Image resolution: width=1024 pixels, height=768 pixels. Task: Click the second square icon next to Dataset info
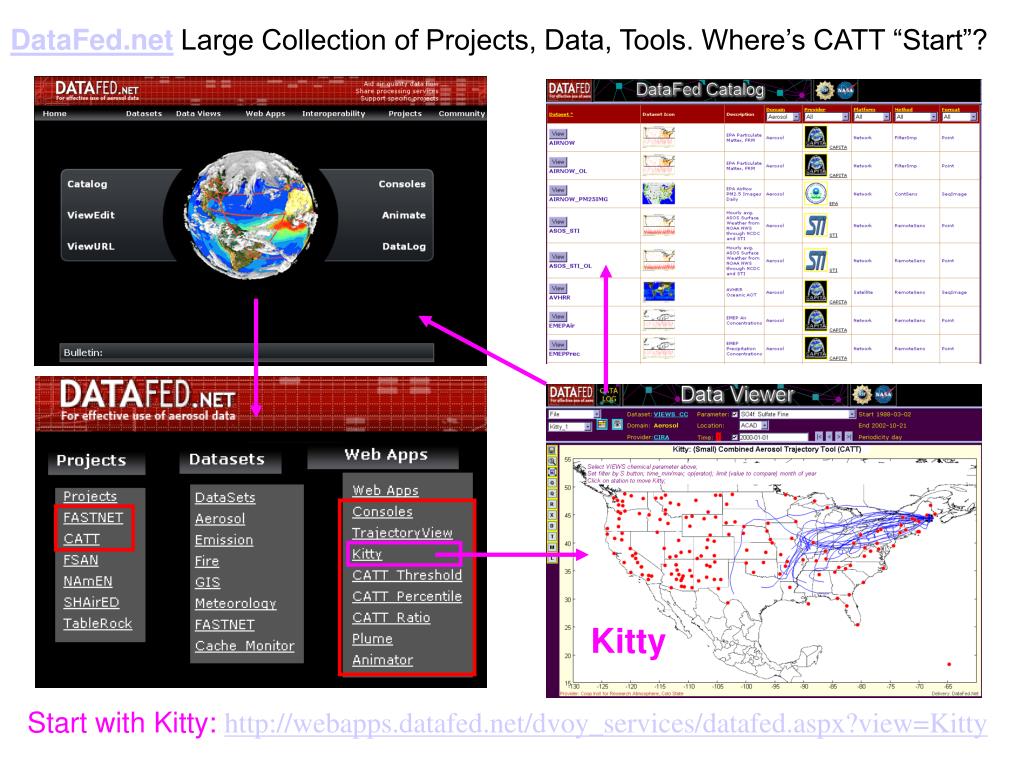[x=617, y=424]
